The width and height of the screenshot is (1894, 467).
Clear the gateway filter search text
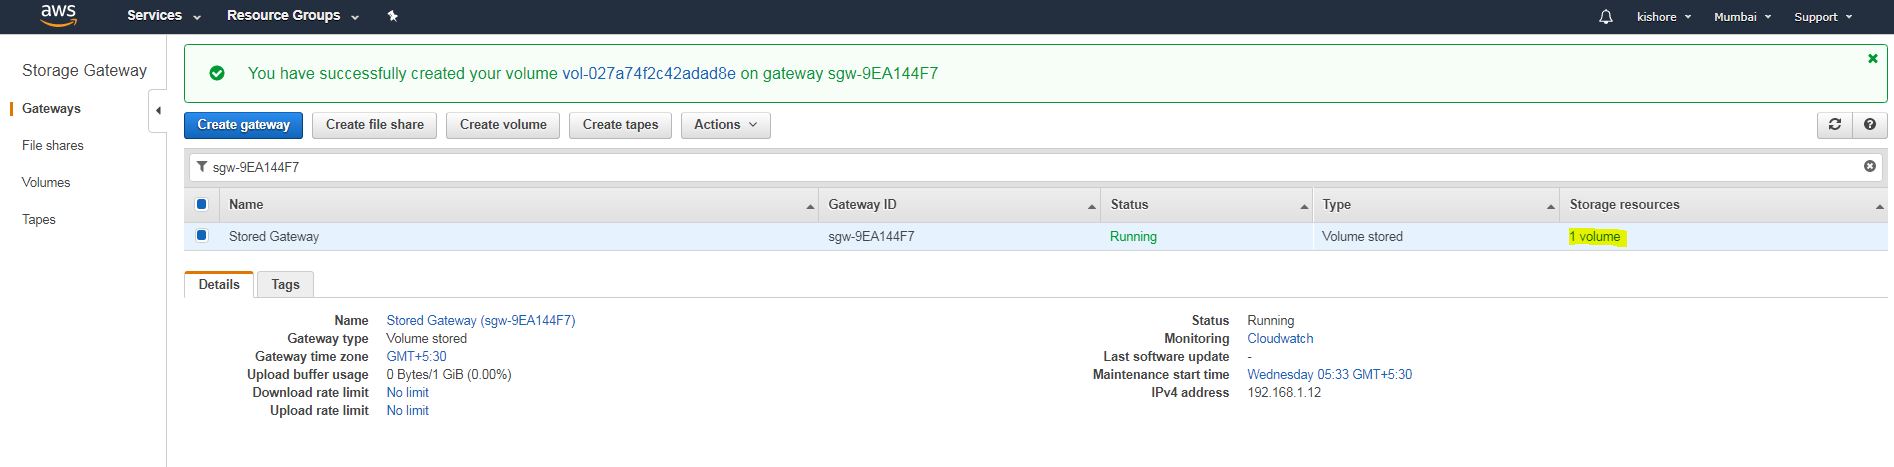pos(1869,166)
